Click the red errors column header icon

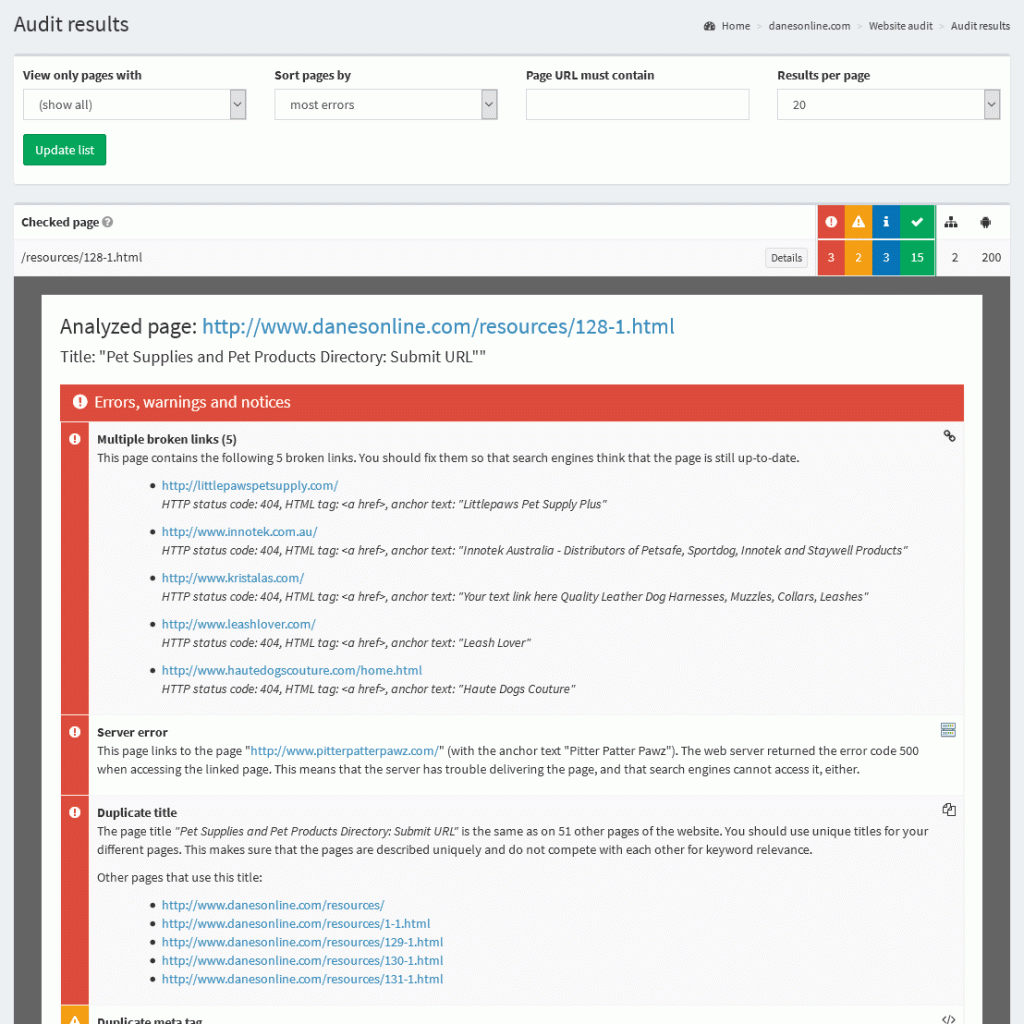coord(831,222)
